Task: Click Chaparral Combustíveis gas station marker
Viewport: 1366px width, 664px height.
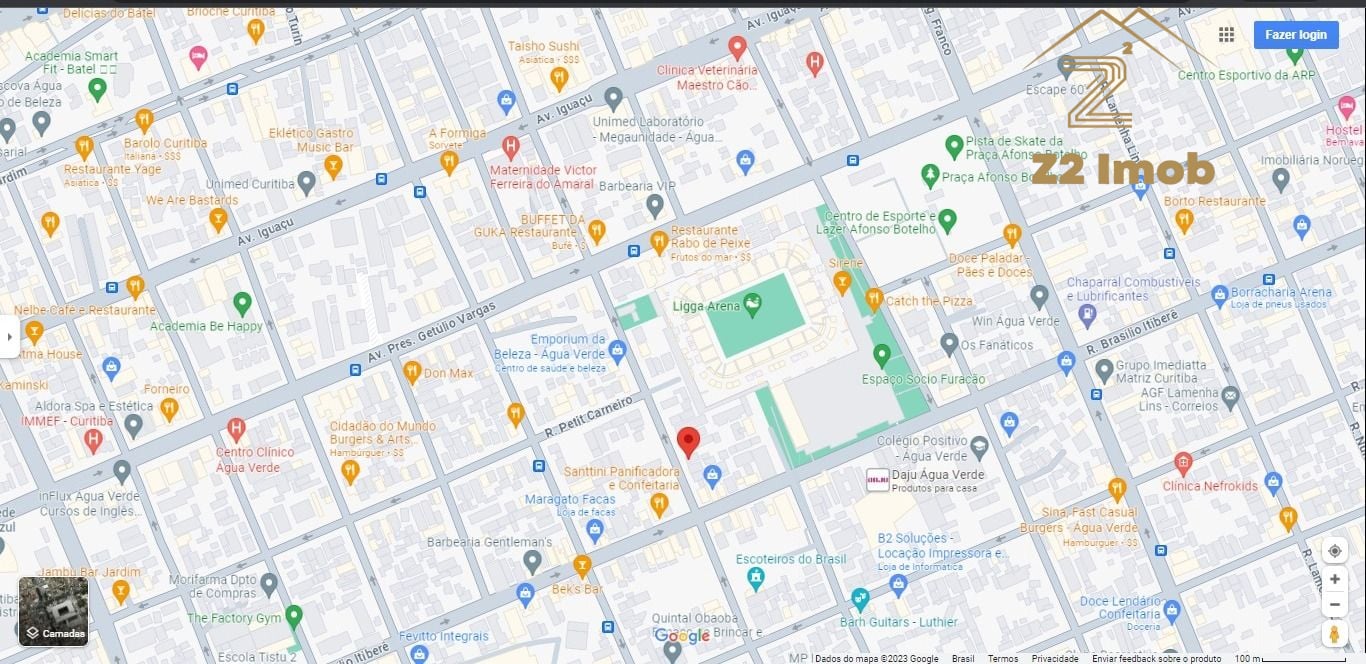Action: (1088, 317)
